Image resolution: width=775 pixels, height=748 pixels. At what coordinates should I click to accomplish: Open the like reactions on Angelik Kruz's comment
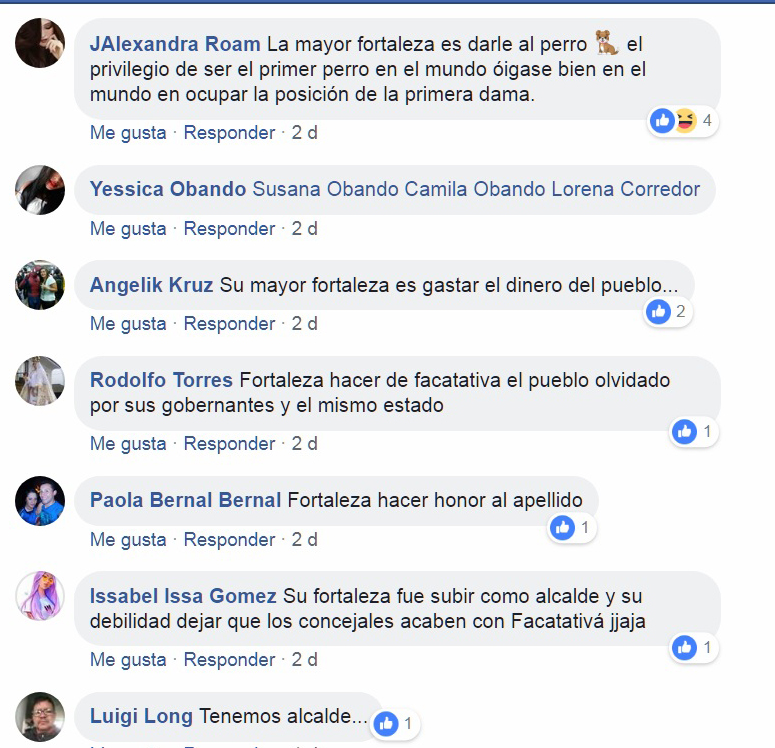tap(658, 311)
